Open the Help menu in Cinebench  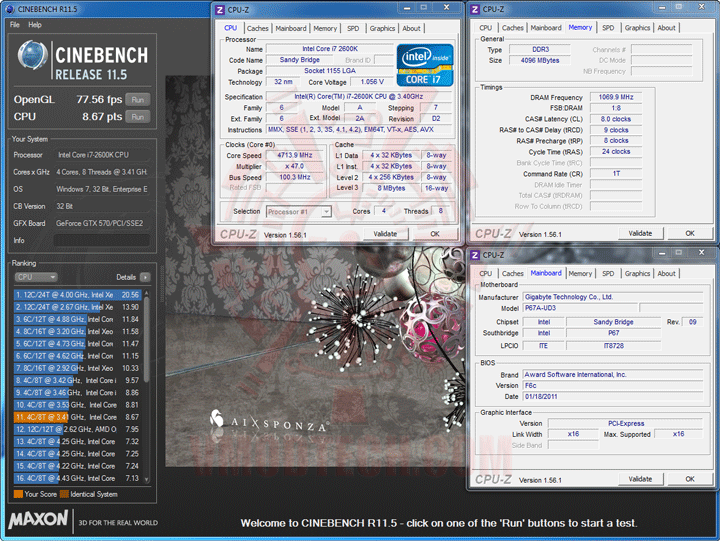coord(35,25)
